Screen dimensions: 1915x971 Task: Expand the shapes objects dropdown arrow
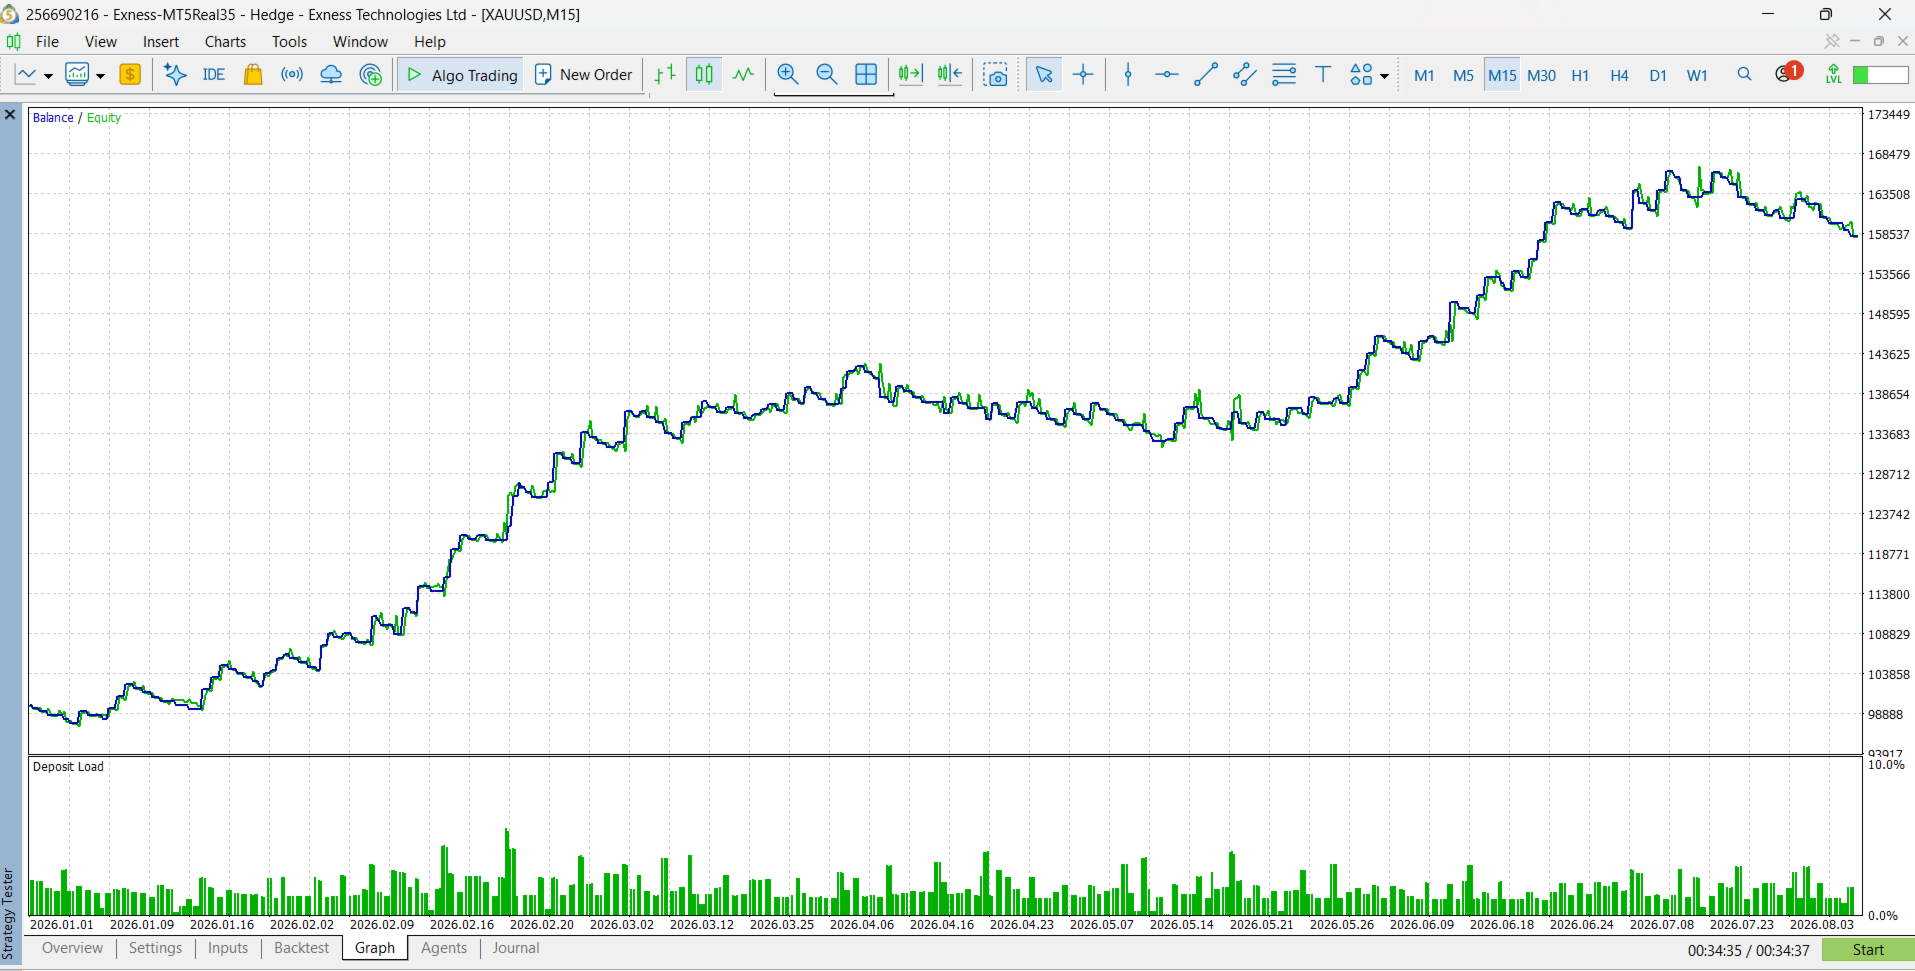(x=1384, y=76)
